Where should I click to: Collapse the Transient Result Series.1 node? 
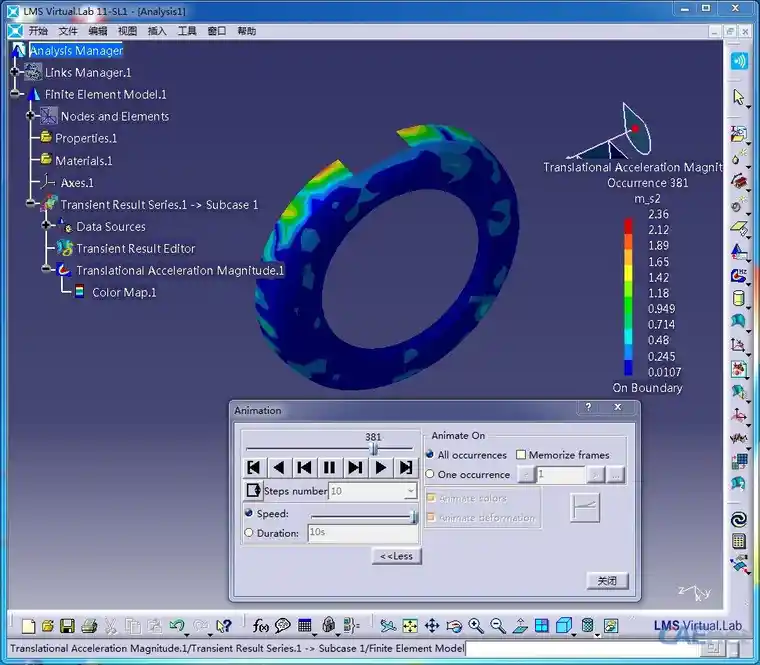(x=30, y=204)
